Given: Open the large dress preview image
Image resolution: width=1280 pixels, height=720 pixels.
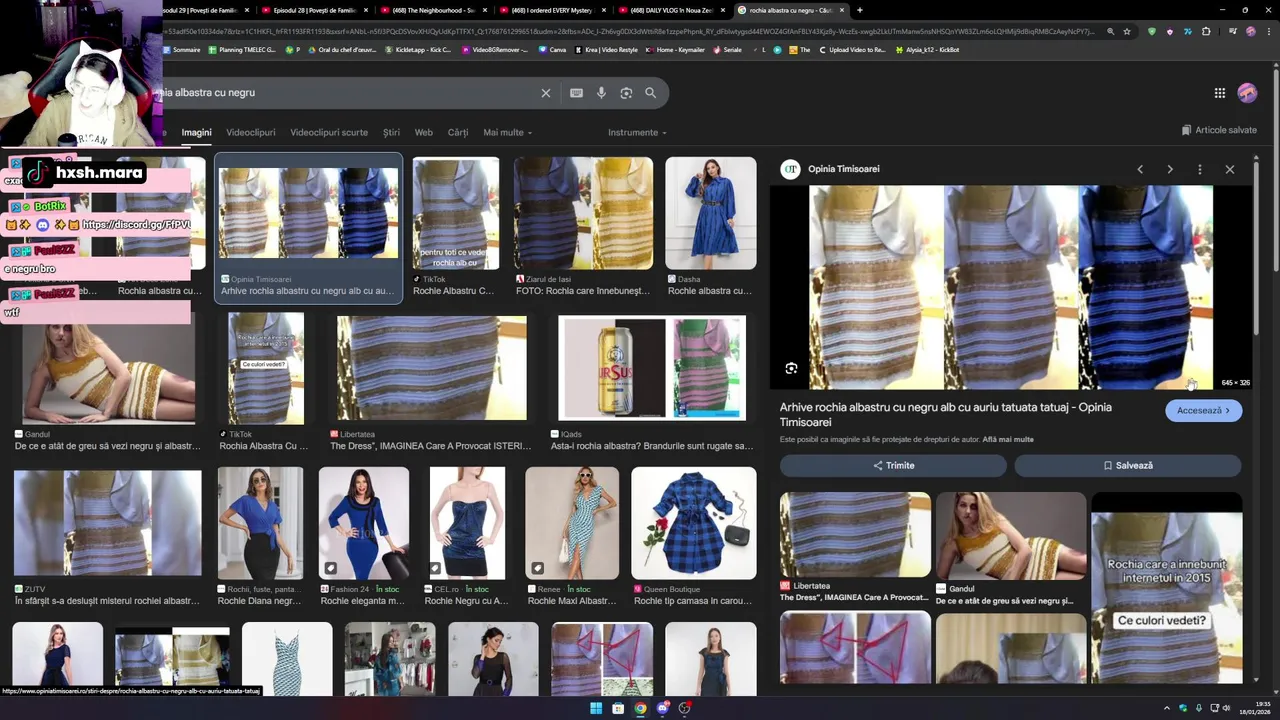Looking at the screenshot, I should [1011, 287].
